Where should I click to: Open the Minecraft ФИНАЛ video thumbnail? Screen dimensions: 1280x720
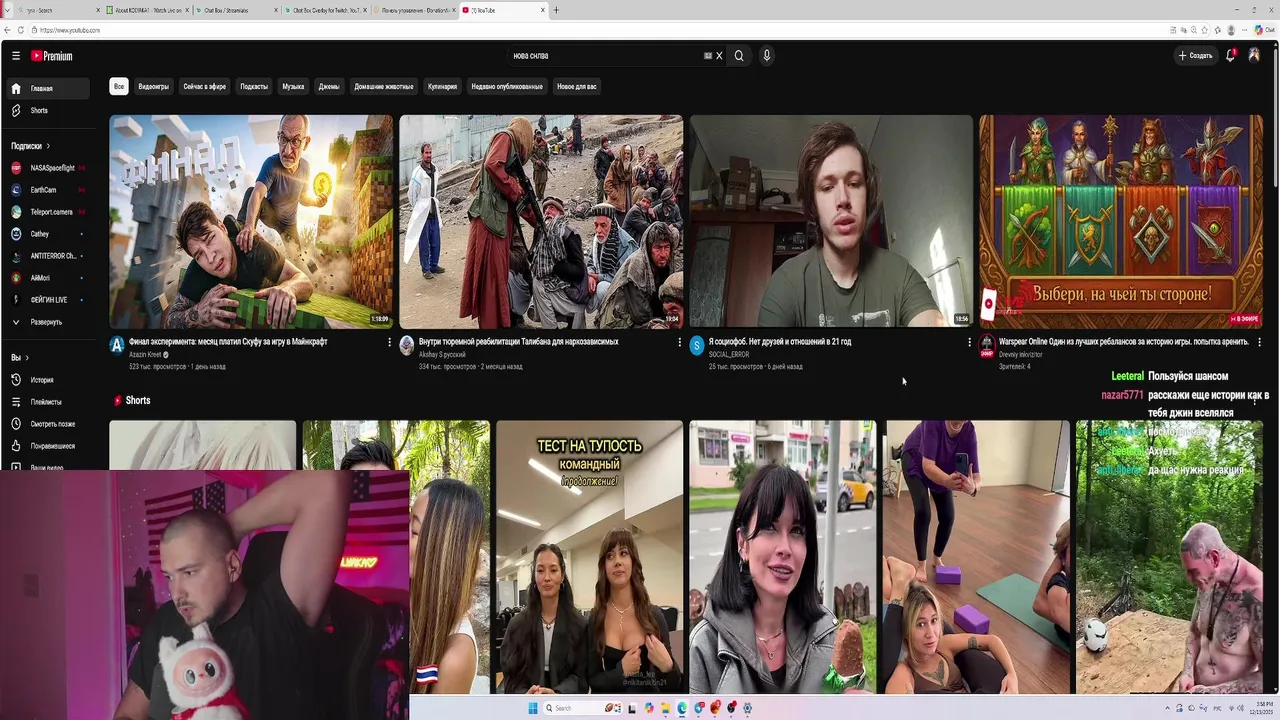(251, 221)
